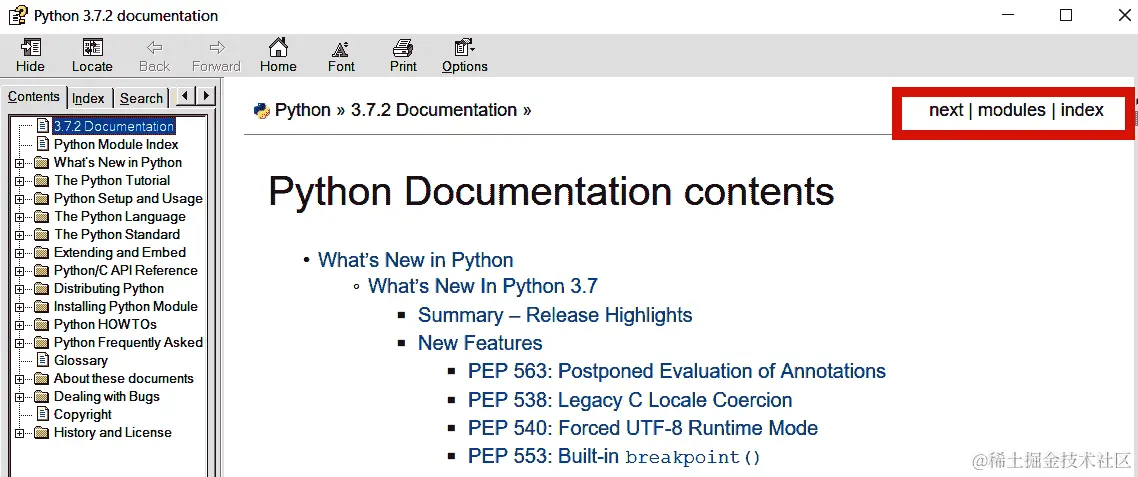Click folder icon for The Python Language
The width and height of the screenshot is (1138, 477).
point(41,216)
